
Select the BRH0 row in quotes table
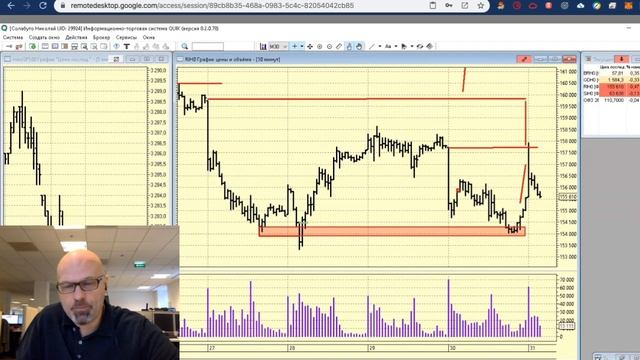(x=612, y=73)
